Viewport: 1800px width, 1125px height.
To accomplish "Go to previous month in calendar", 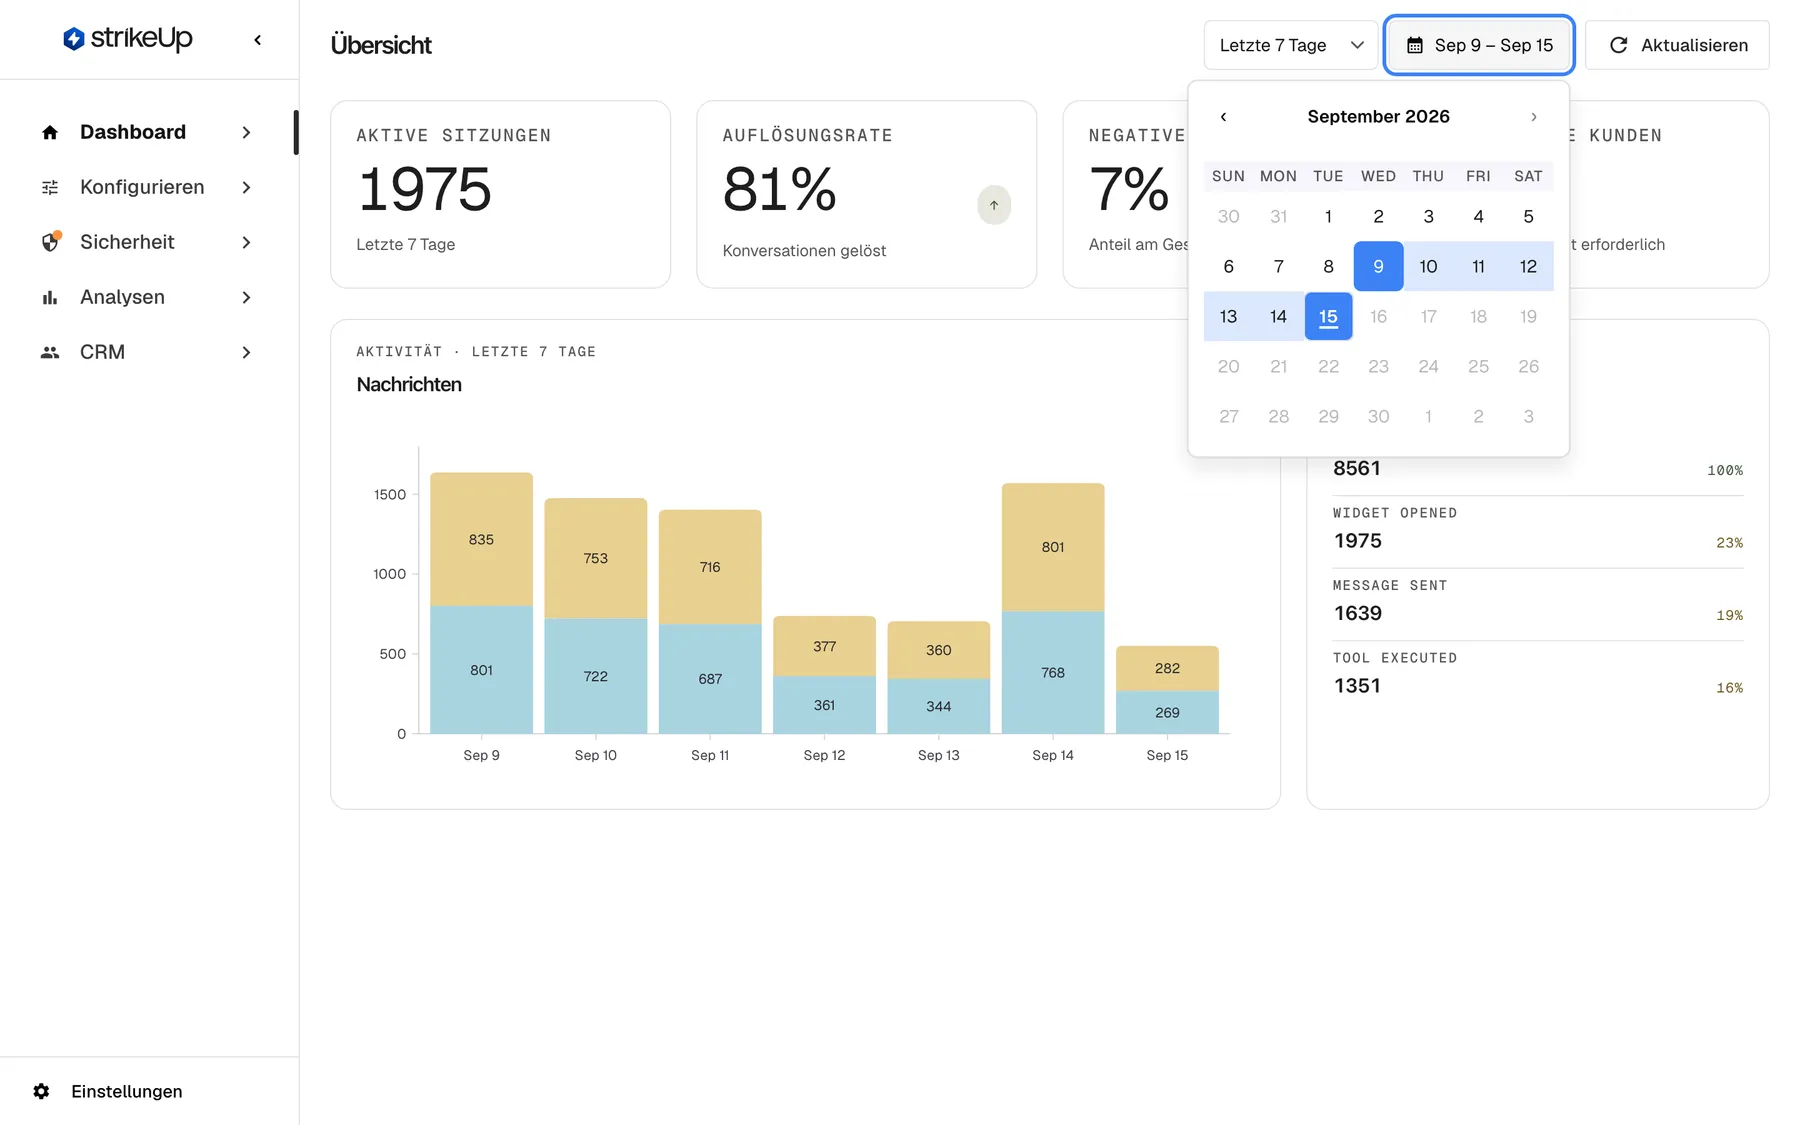I will pyautogui.click(x=1223, y=117).
